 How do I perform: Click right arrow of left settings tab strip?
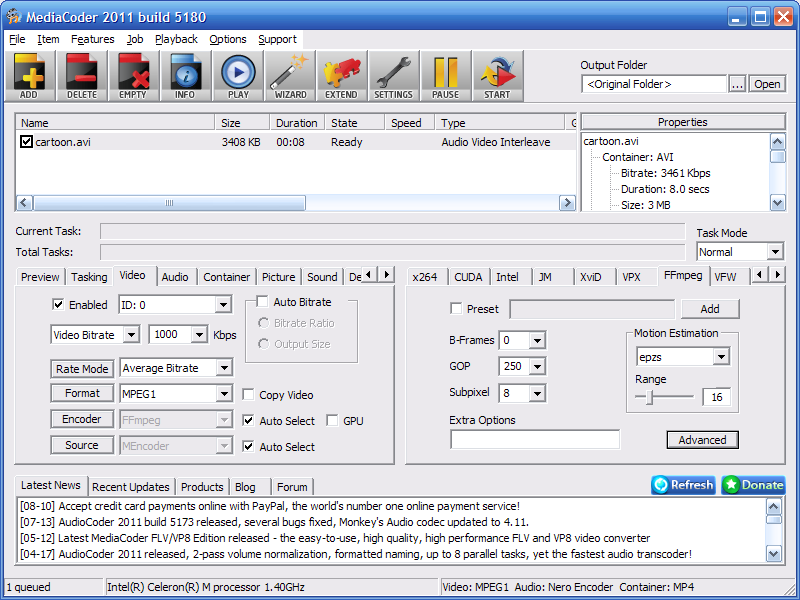387,274
